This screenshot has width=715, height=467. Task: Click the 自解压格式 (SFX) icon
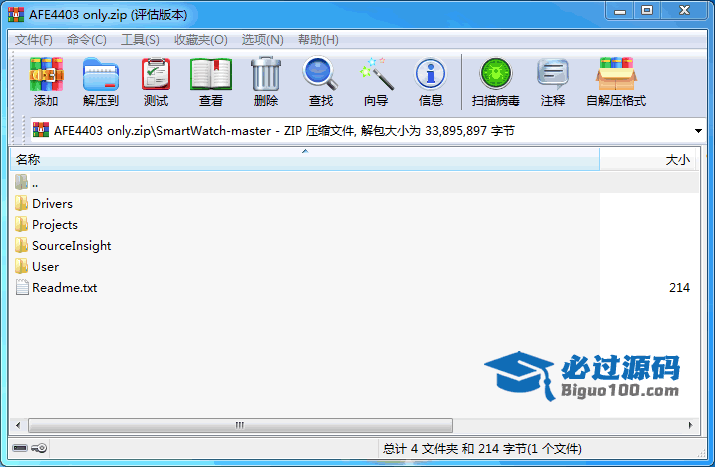tap(616, 74)
